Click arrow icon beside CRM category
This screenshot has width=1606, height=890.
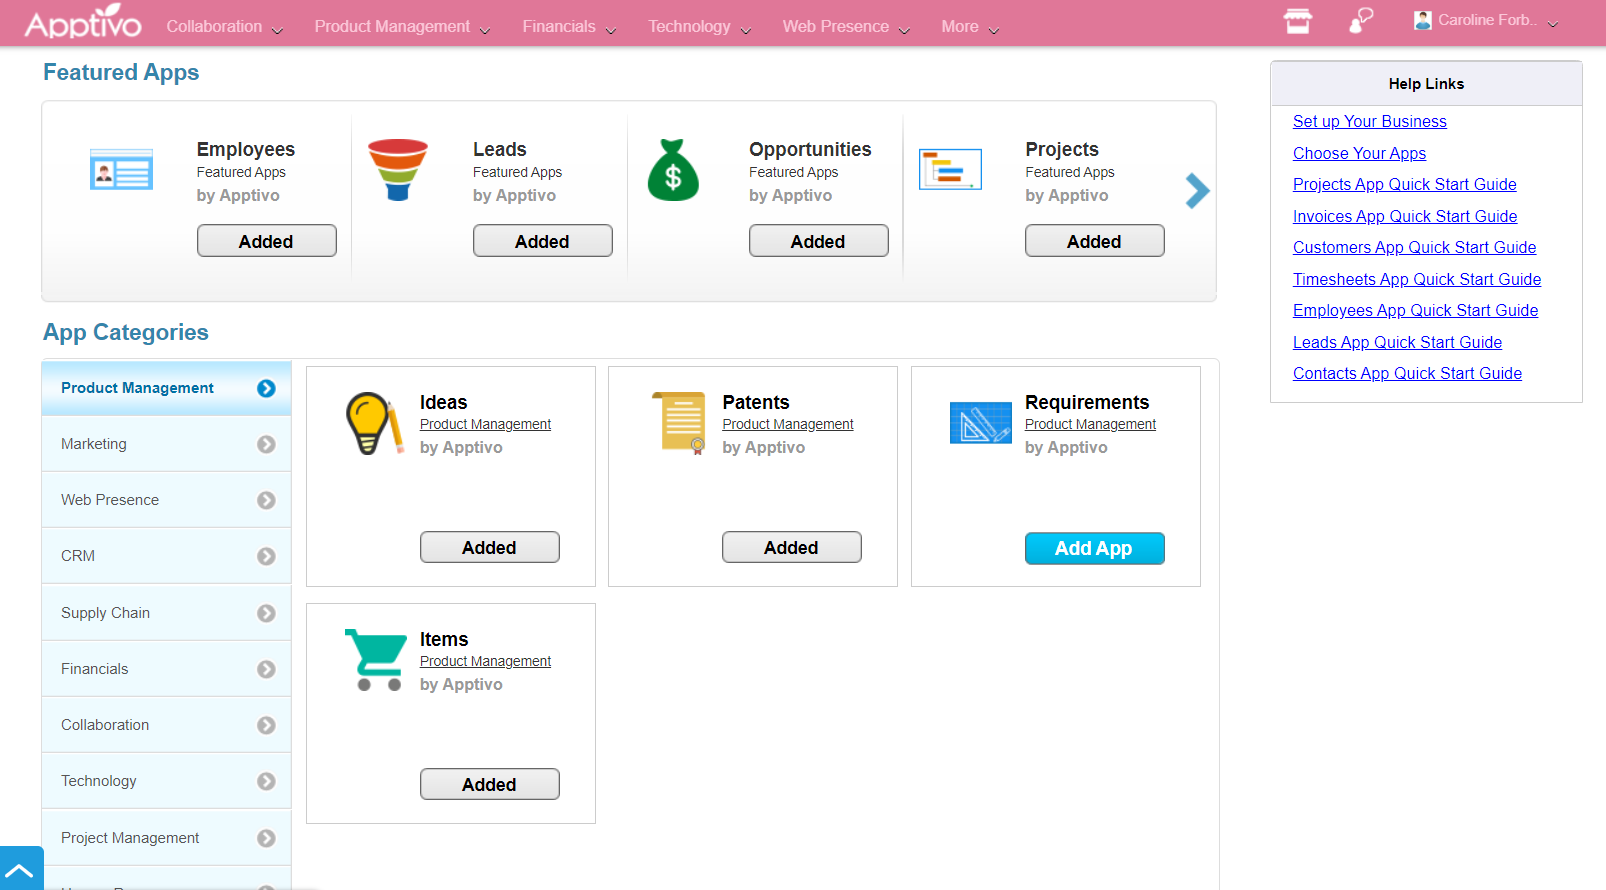coord(266,556)
